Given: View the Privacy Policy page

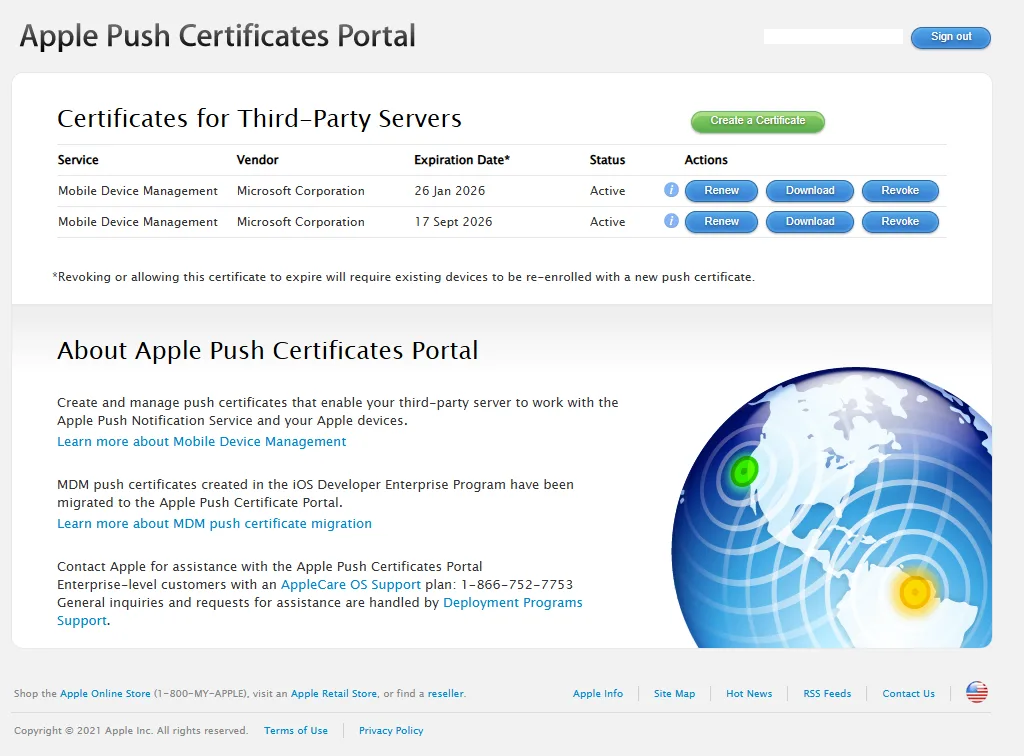Looking at the screenshot, I should [391, 730].
